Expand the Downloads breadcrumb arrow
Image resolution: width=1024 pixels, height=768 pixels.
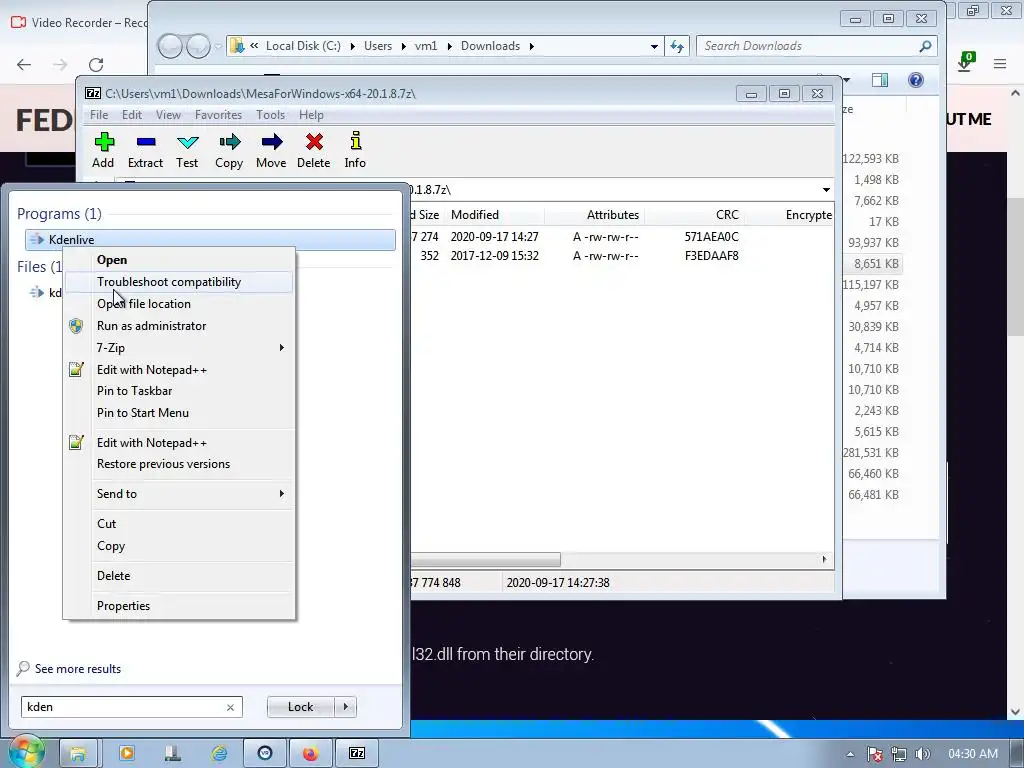tap(532, 46)
